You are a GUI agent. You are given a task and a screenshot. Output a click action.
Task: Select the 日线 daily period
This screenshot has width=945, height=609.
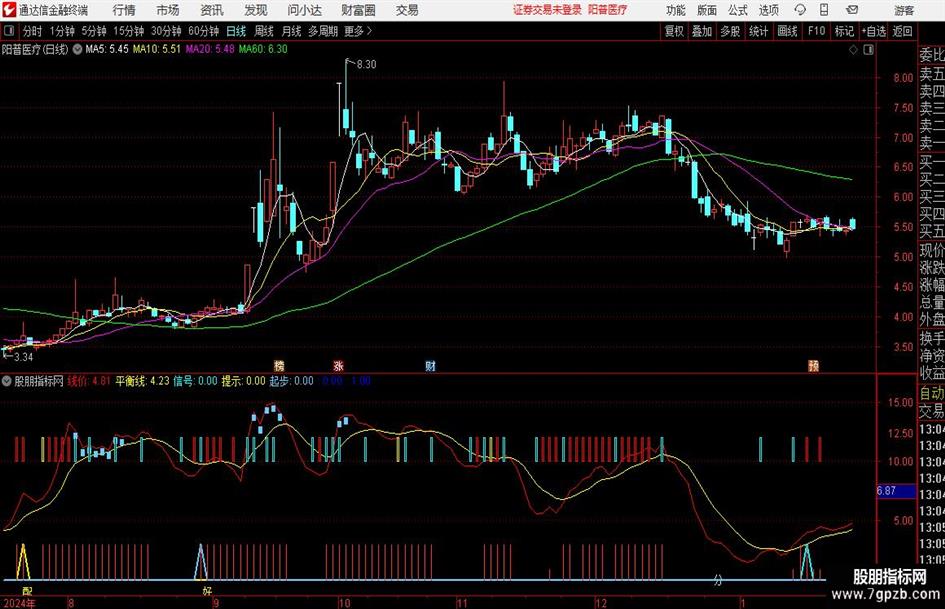236,31
